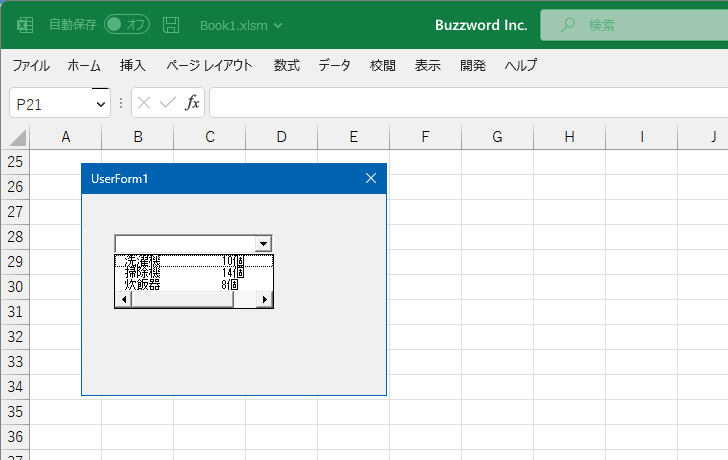
Task: Close the UserForm1 dialog
Action: click(x=370, y=178)
